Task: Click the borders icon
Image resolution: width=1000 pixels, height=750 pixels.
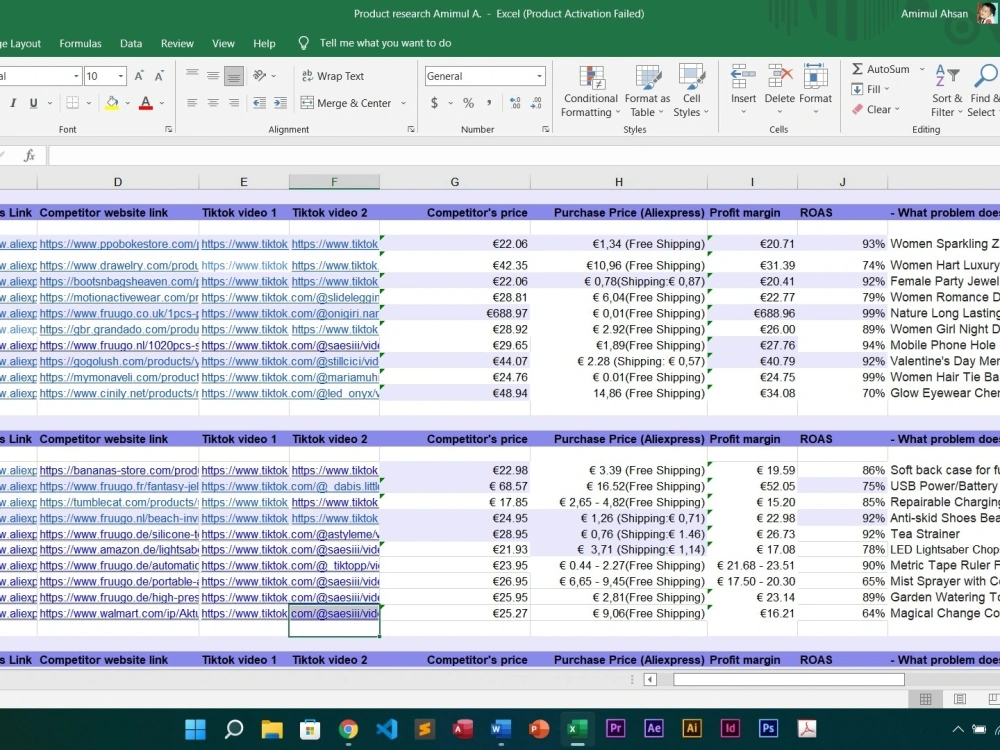Action: click(73, 103)
